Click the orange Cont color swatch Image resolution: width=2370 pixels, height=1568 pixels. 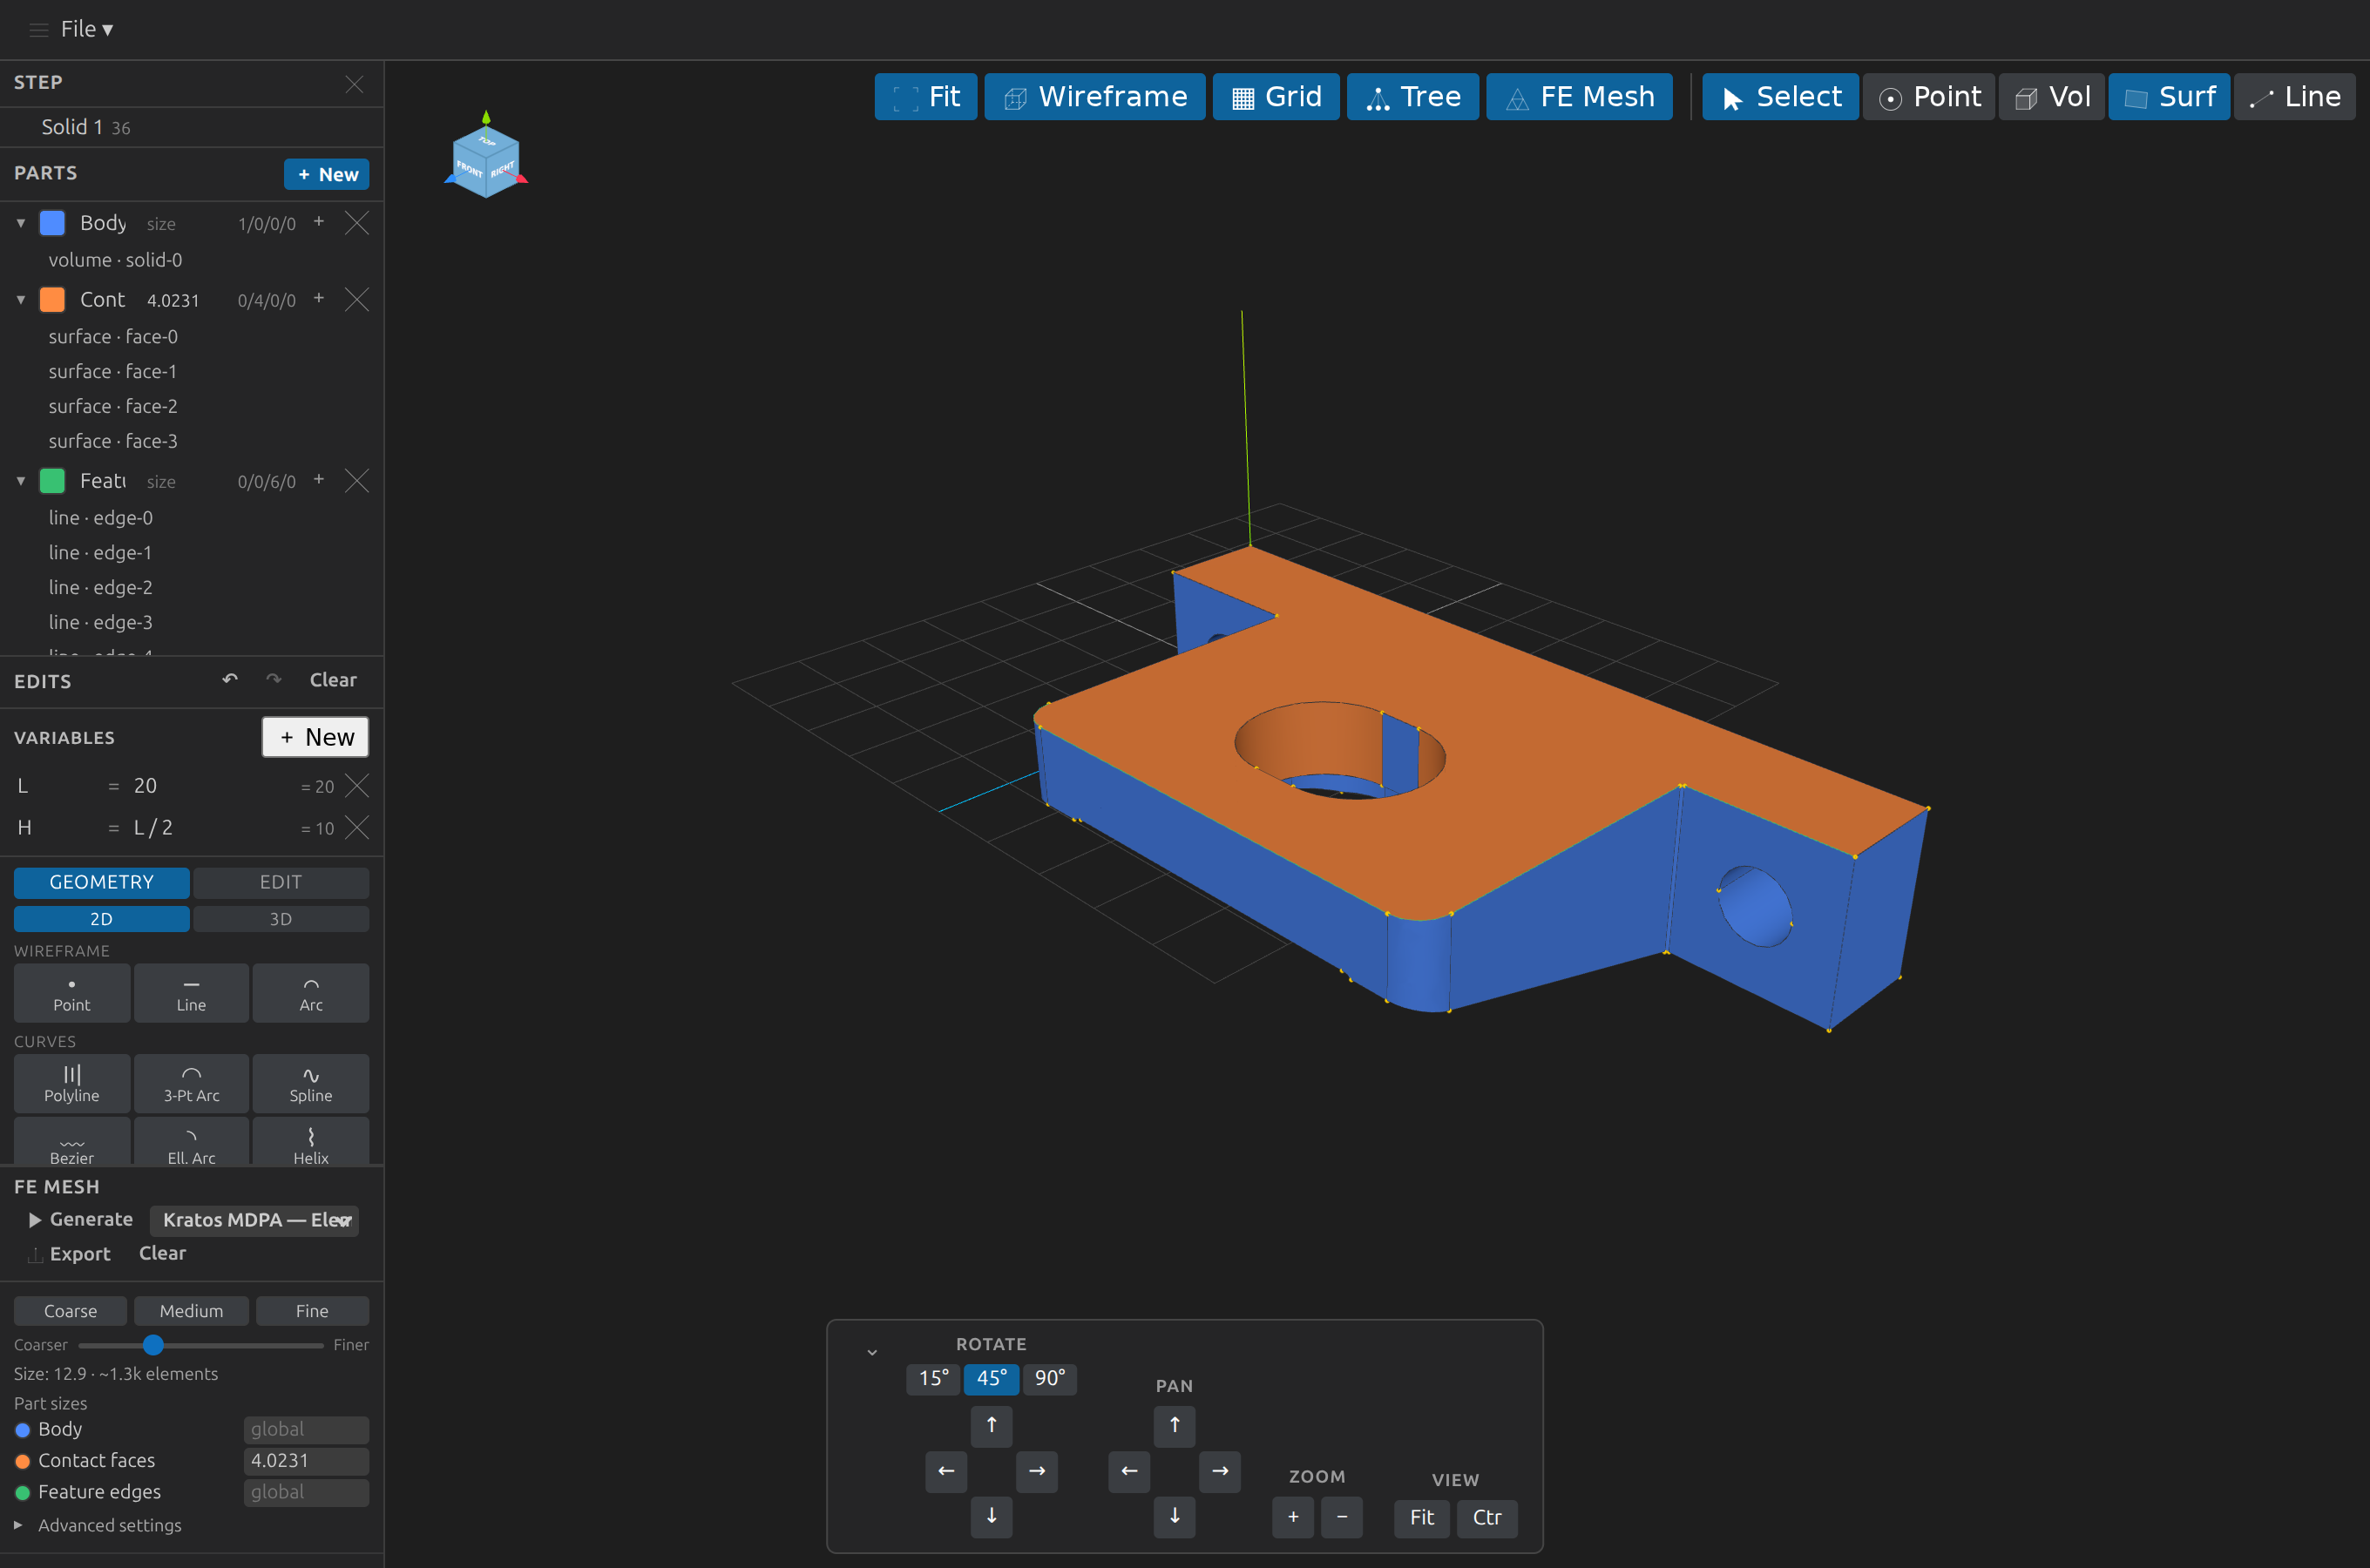(x=52, y=300)
